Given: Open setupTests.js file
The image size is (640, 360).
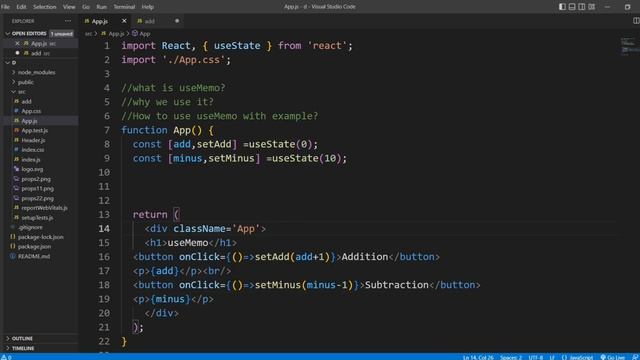Looking at the screenshot, I should tap(37, 218).
